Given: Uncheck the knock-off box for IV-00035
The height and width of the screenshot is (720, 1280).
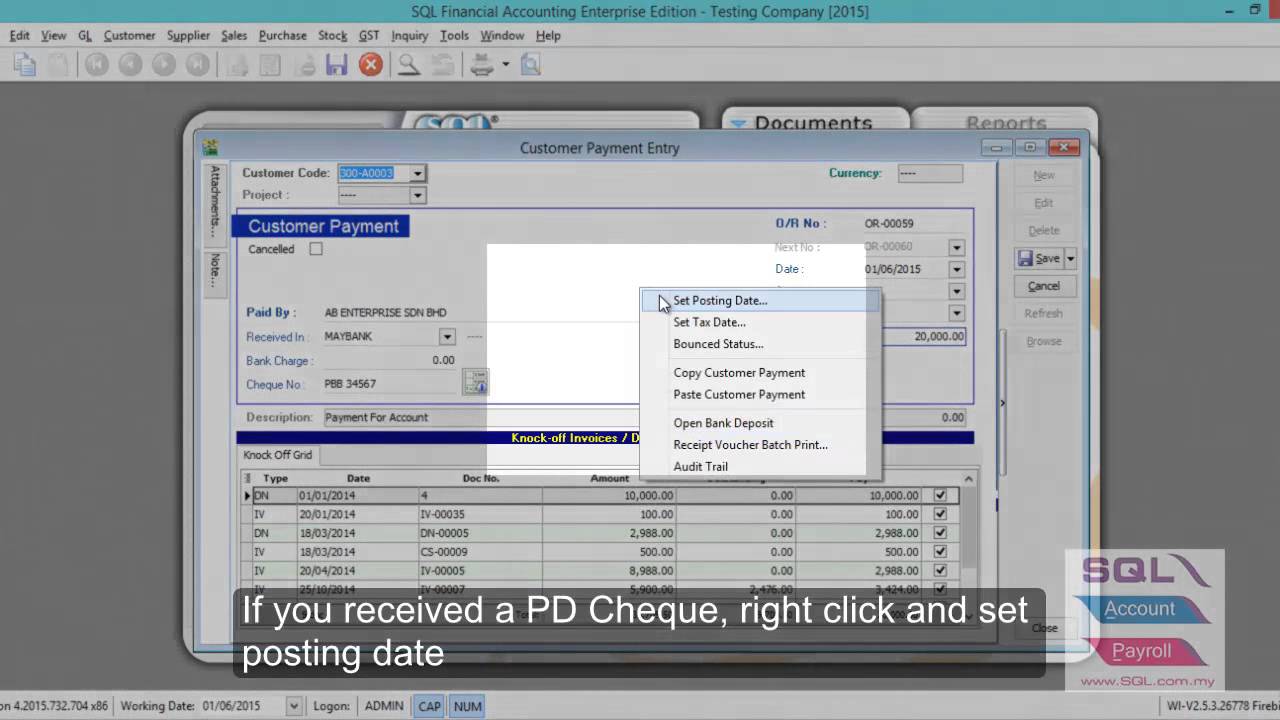Looking at the screenshot, I should click(x=940, y=514).
